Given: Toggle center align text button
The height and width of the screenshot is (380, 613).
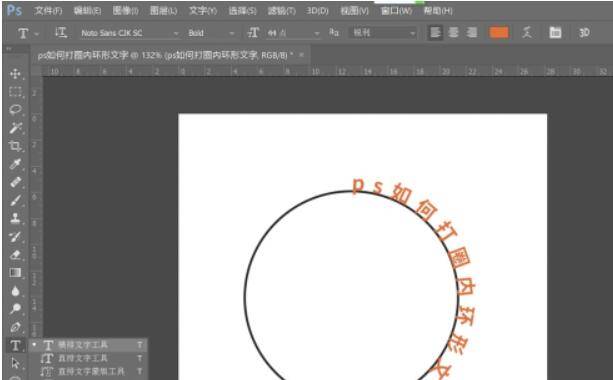Looking at the screenshot, I should click(x=453, y=32).
